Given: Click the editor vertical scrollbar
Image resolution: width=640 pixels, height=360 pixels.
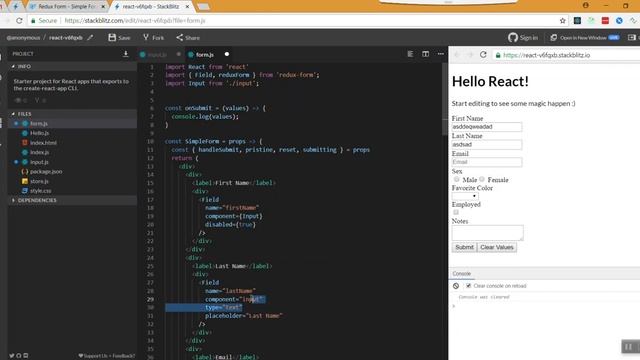Looking at the screenshot, I should (444, 100).
